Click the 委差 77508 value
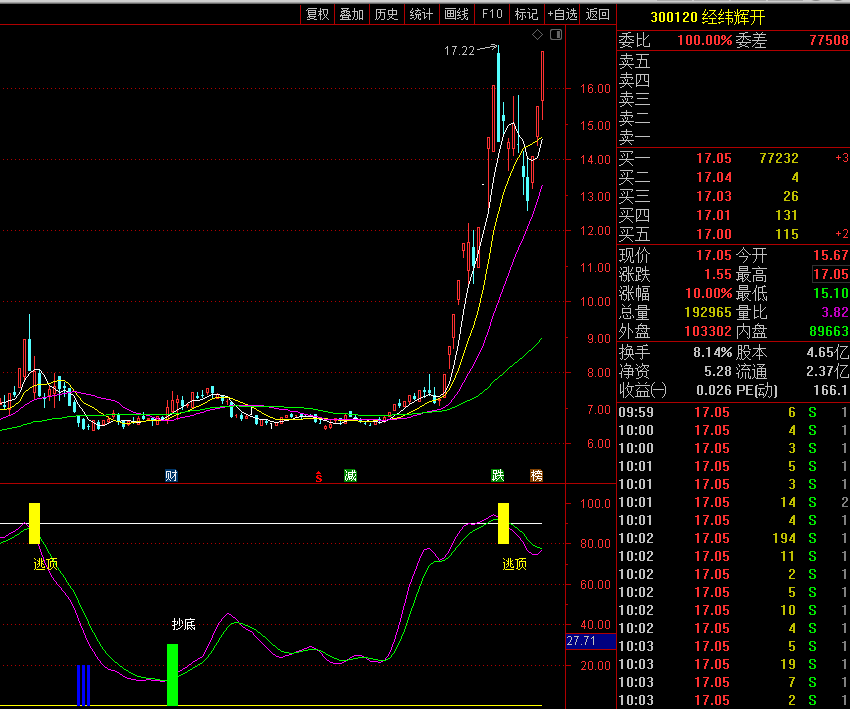Screen dimensions: 850x709 828,40
